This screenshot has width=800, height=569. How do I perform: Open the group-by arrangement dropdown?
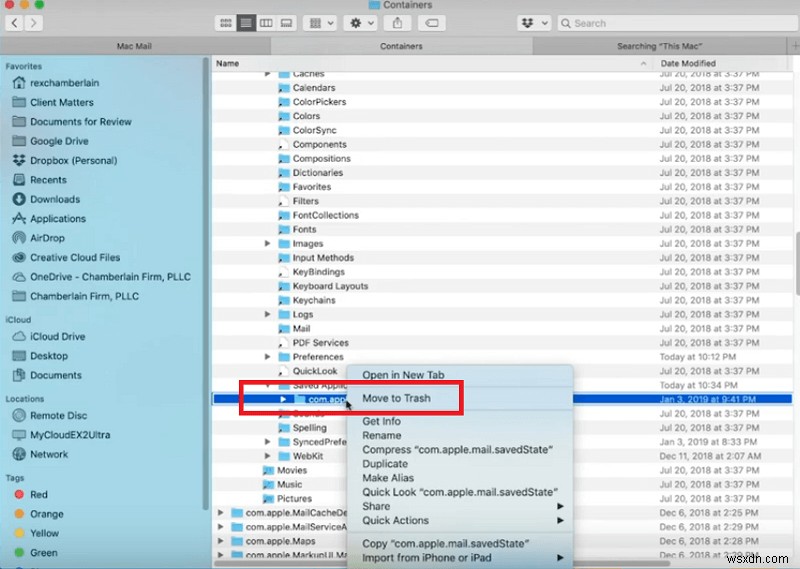320,23
